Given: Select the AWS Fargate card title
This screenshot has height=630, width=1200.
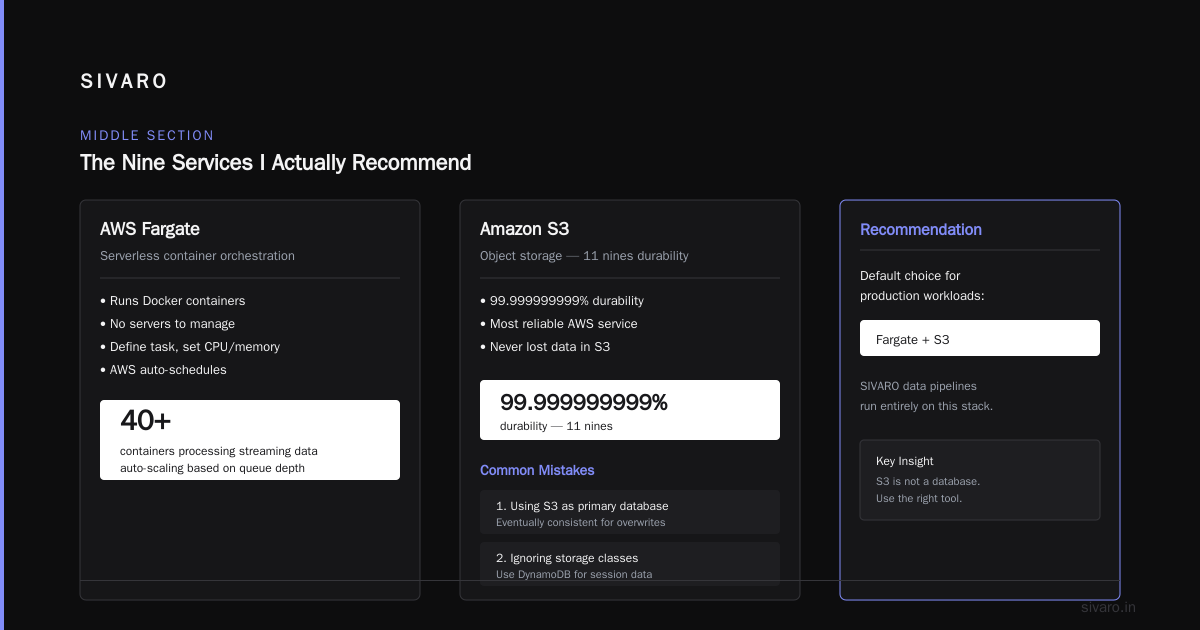Looking at the screenshot, I should pyautogui.click(x=150, y=229).
